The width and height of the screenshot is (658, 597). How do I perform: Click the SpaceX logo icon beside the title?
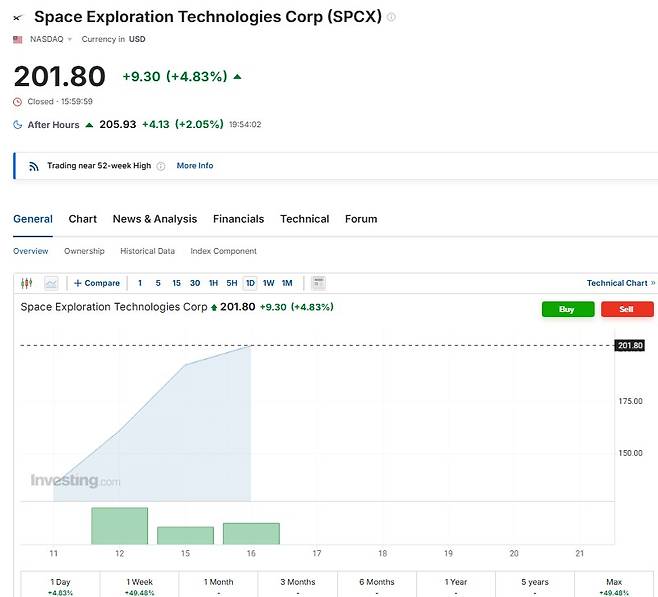click(18, 18)
